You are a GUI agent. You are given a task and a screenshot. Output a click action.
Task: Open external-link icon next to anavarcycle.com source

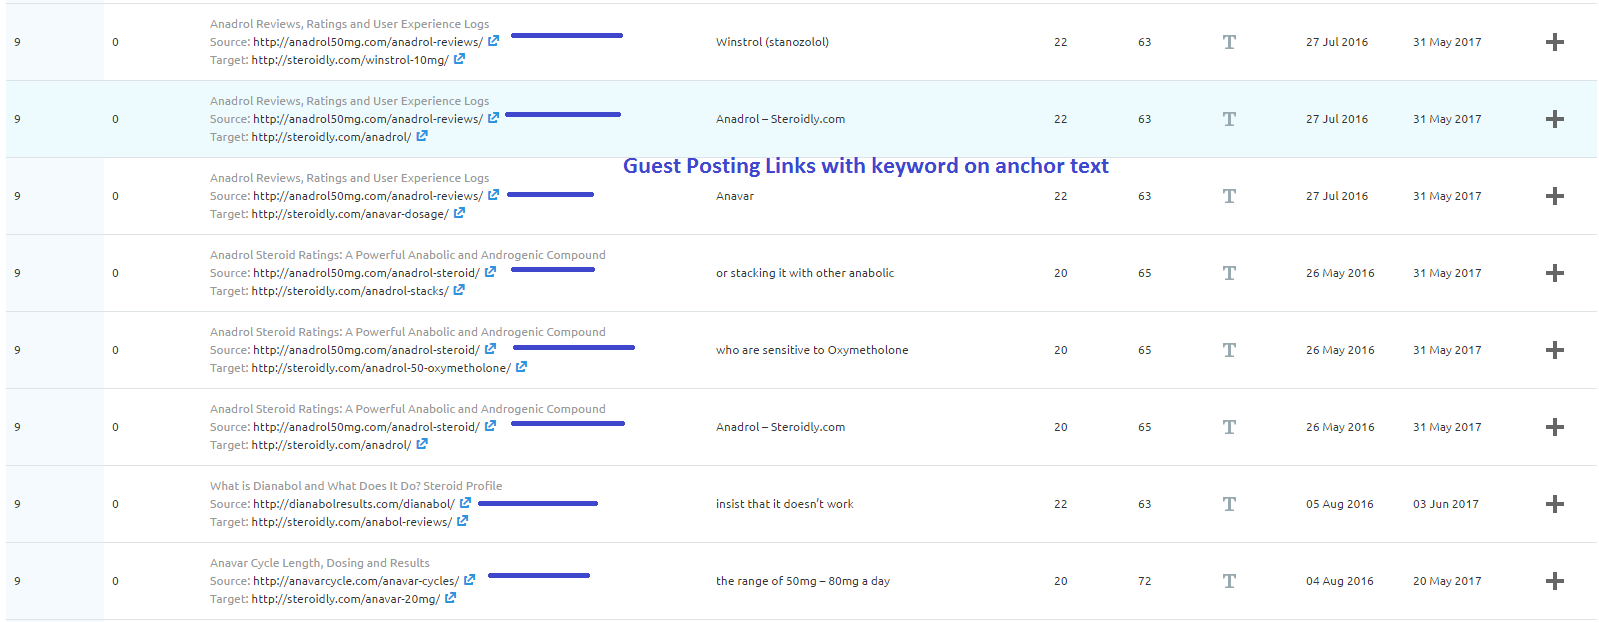point(469,580)
